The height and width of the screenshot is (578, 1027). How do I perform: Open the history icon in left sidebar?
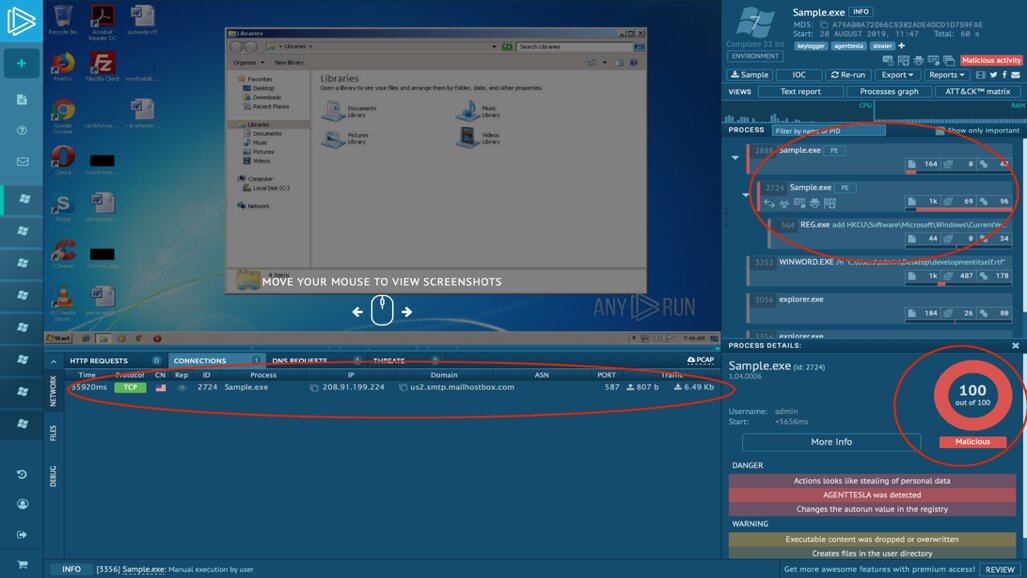pyautogui.click(x=21, y=474)
